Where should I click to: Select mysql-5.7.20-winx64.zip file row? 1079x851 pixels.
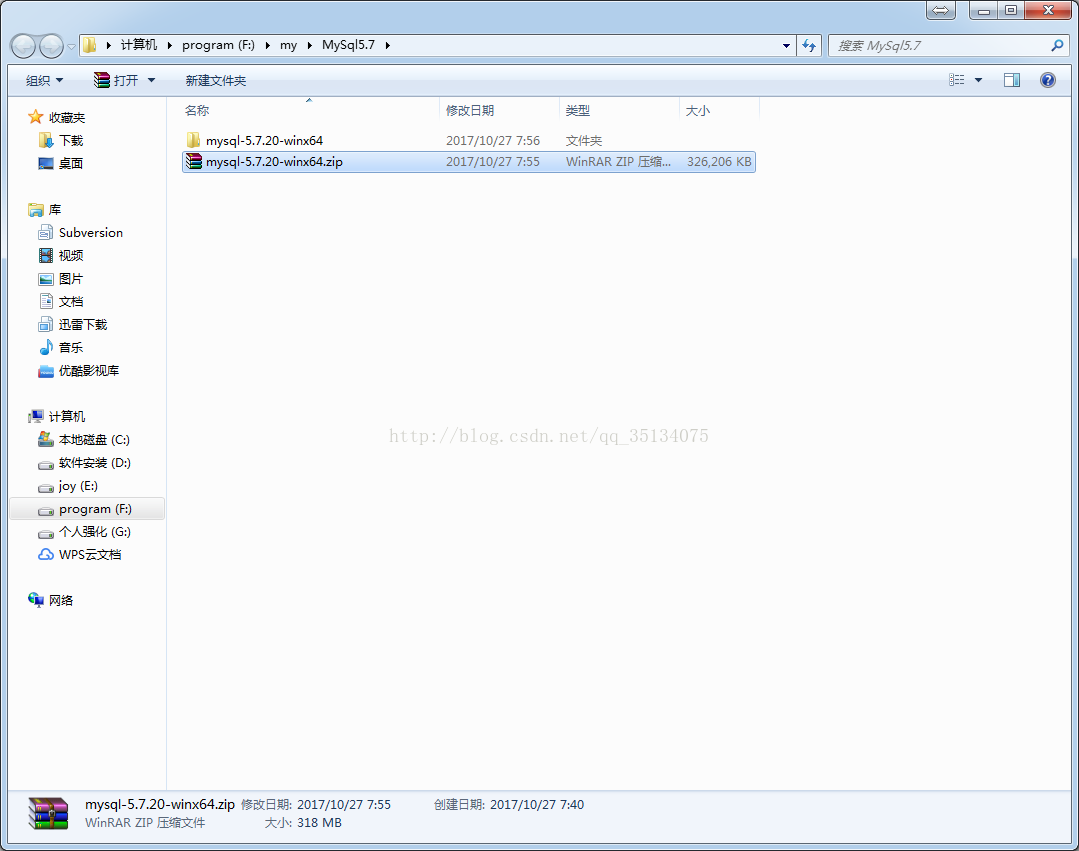coord(469,162)
